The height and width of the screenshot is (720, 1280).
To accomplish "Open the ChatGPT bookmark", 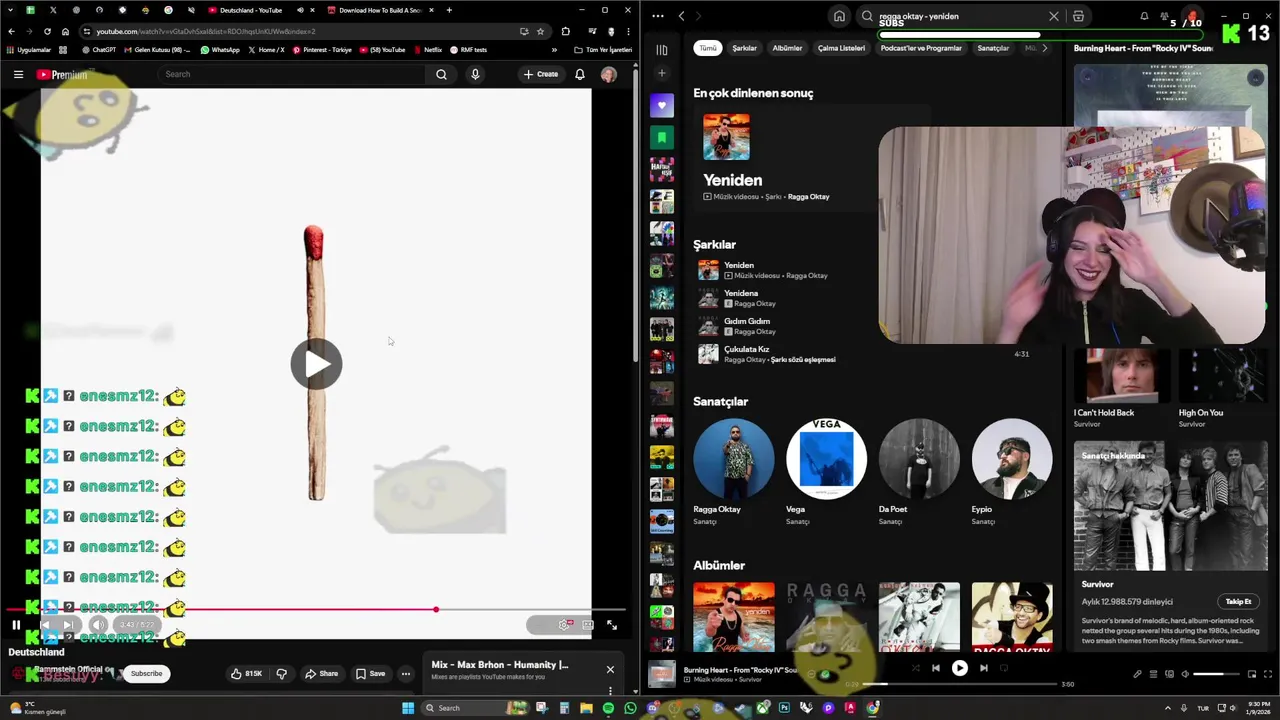I will tap(99, 50).
